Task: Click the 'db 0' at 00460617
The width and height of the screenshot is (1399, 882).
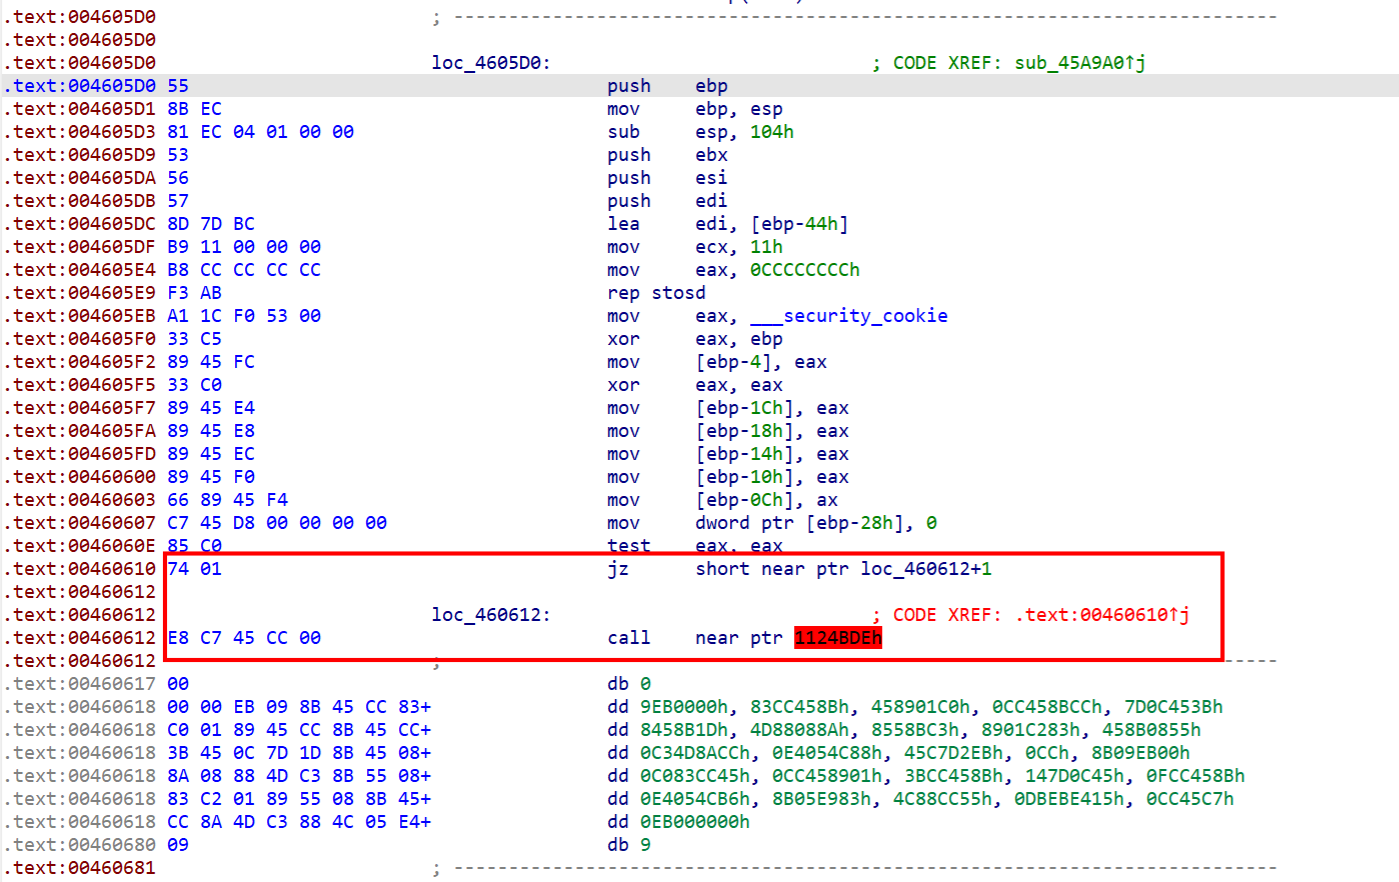Action: click(629, 684)
